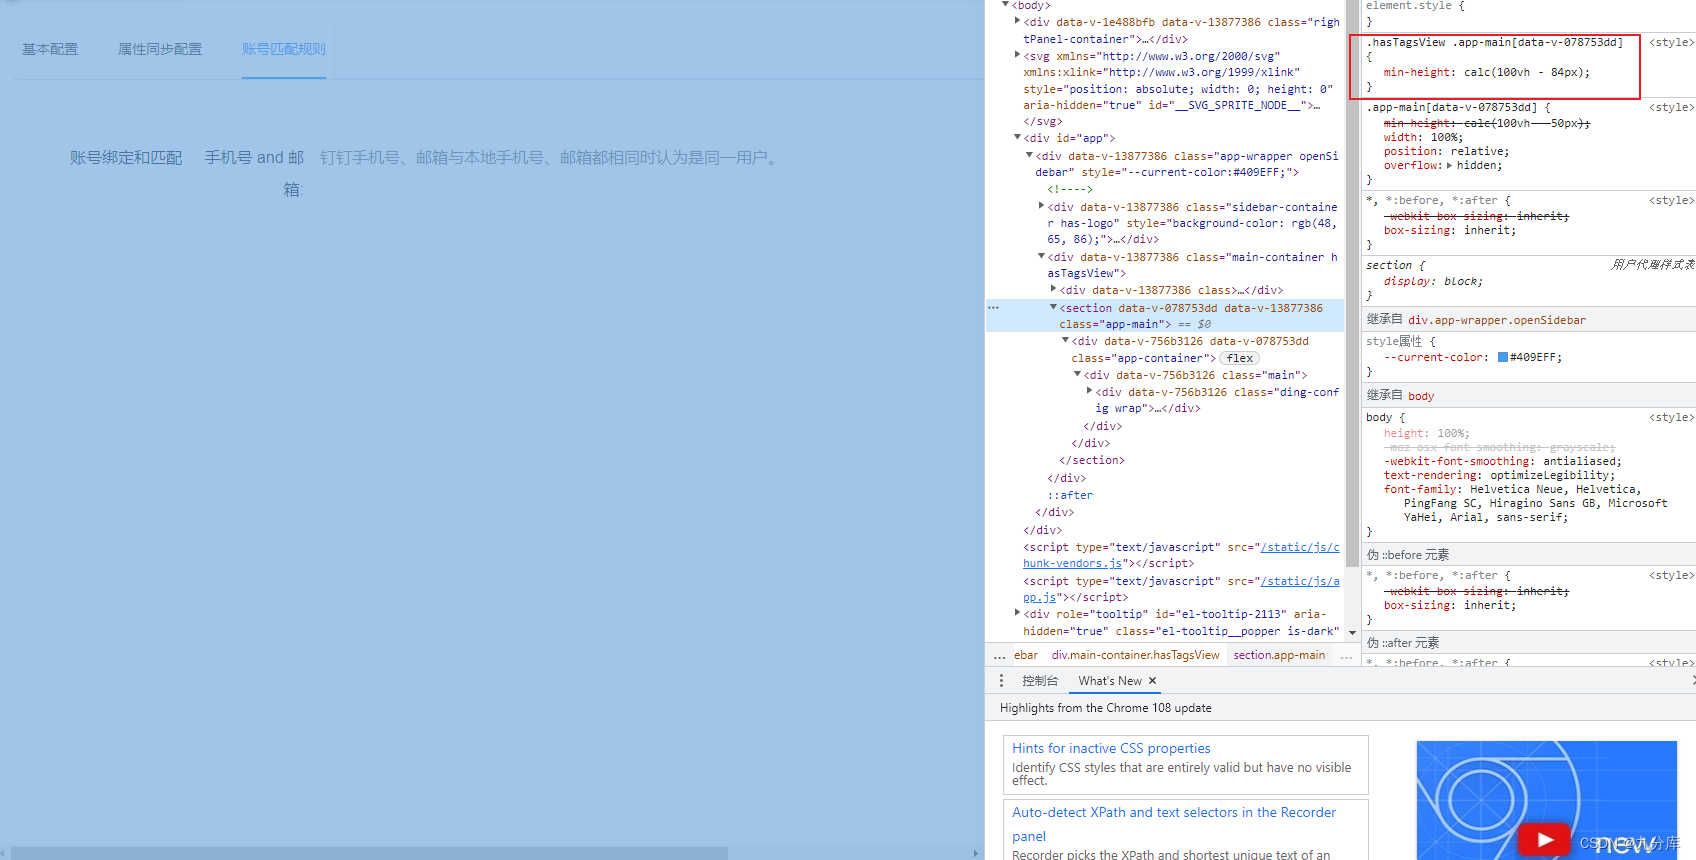
Task: Click the left breadcrumb overflow ellipsis
Action: 999,656
